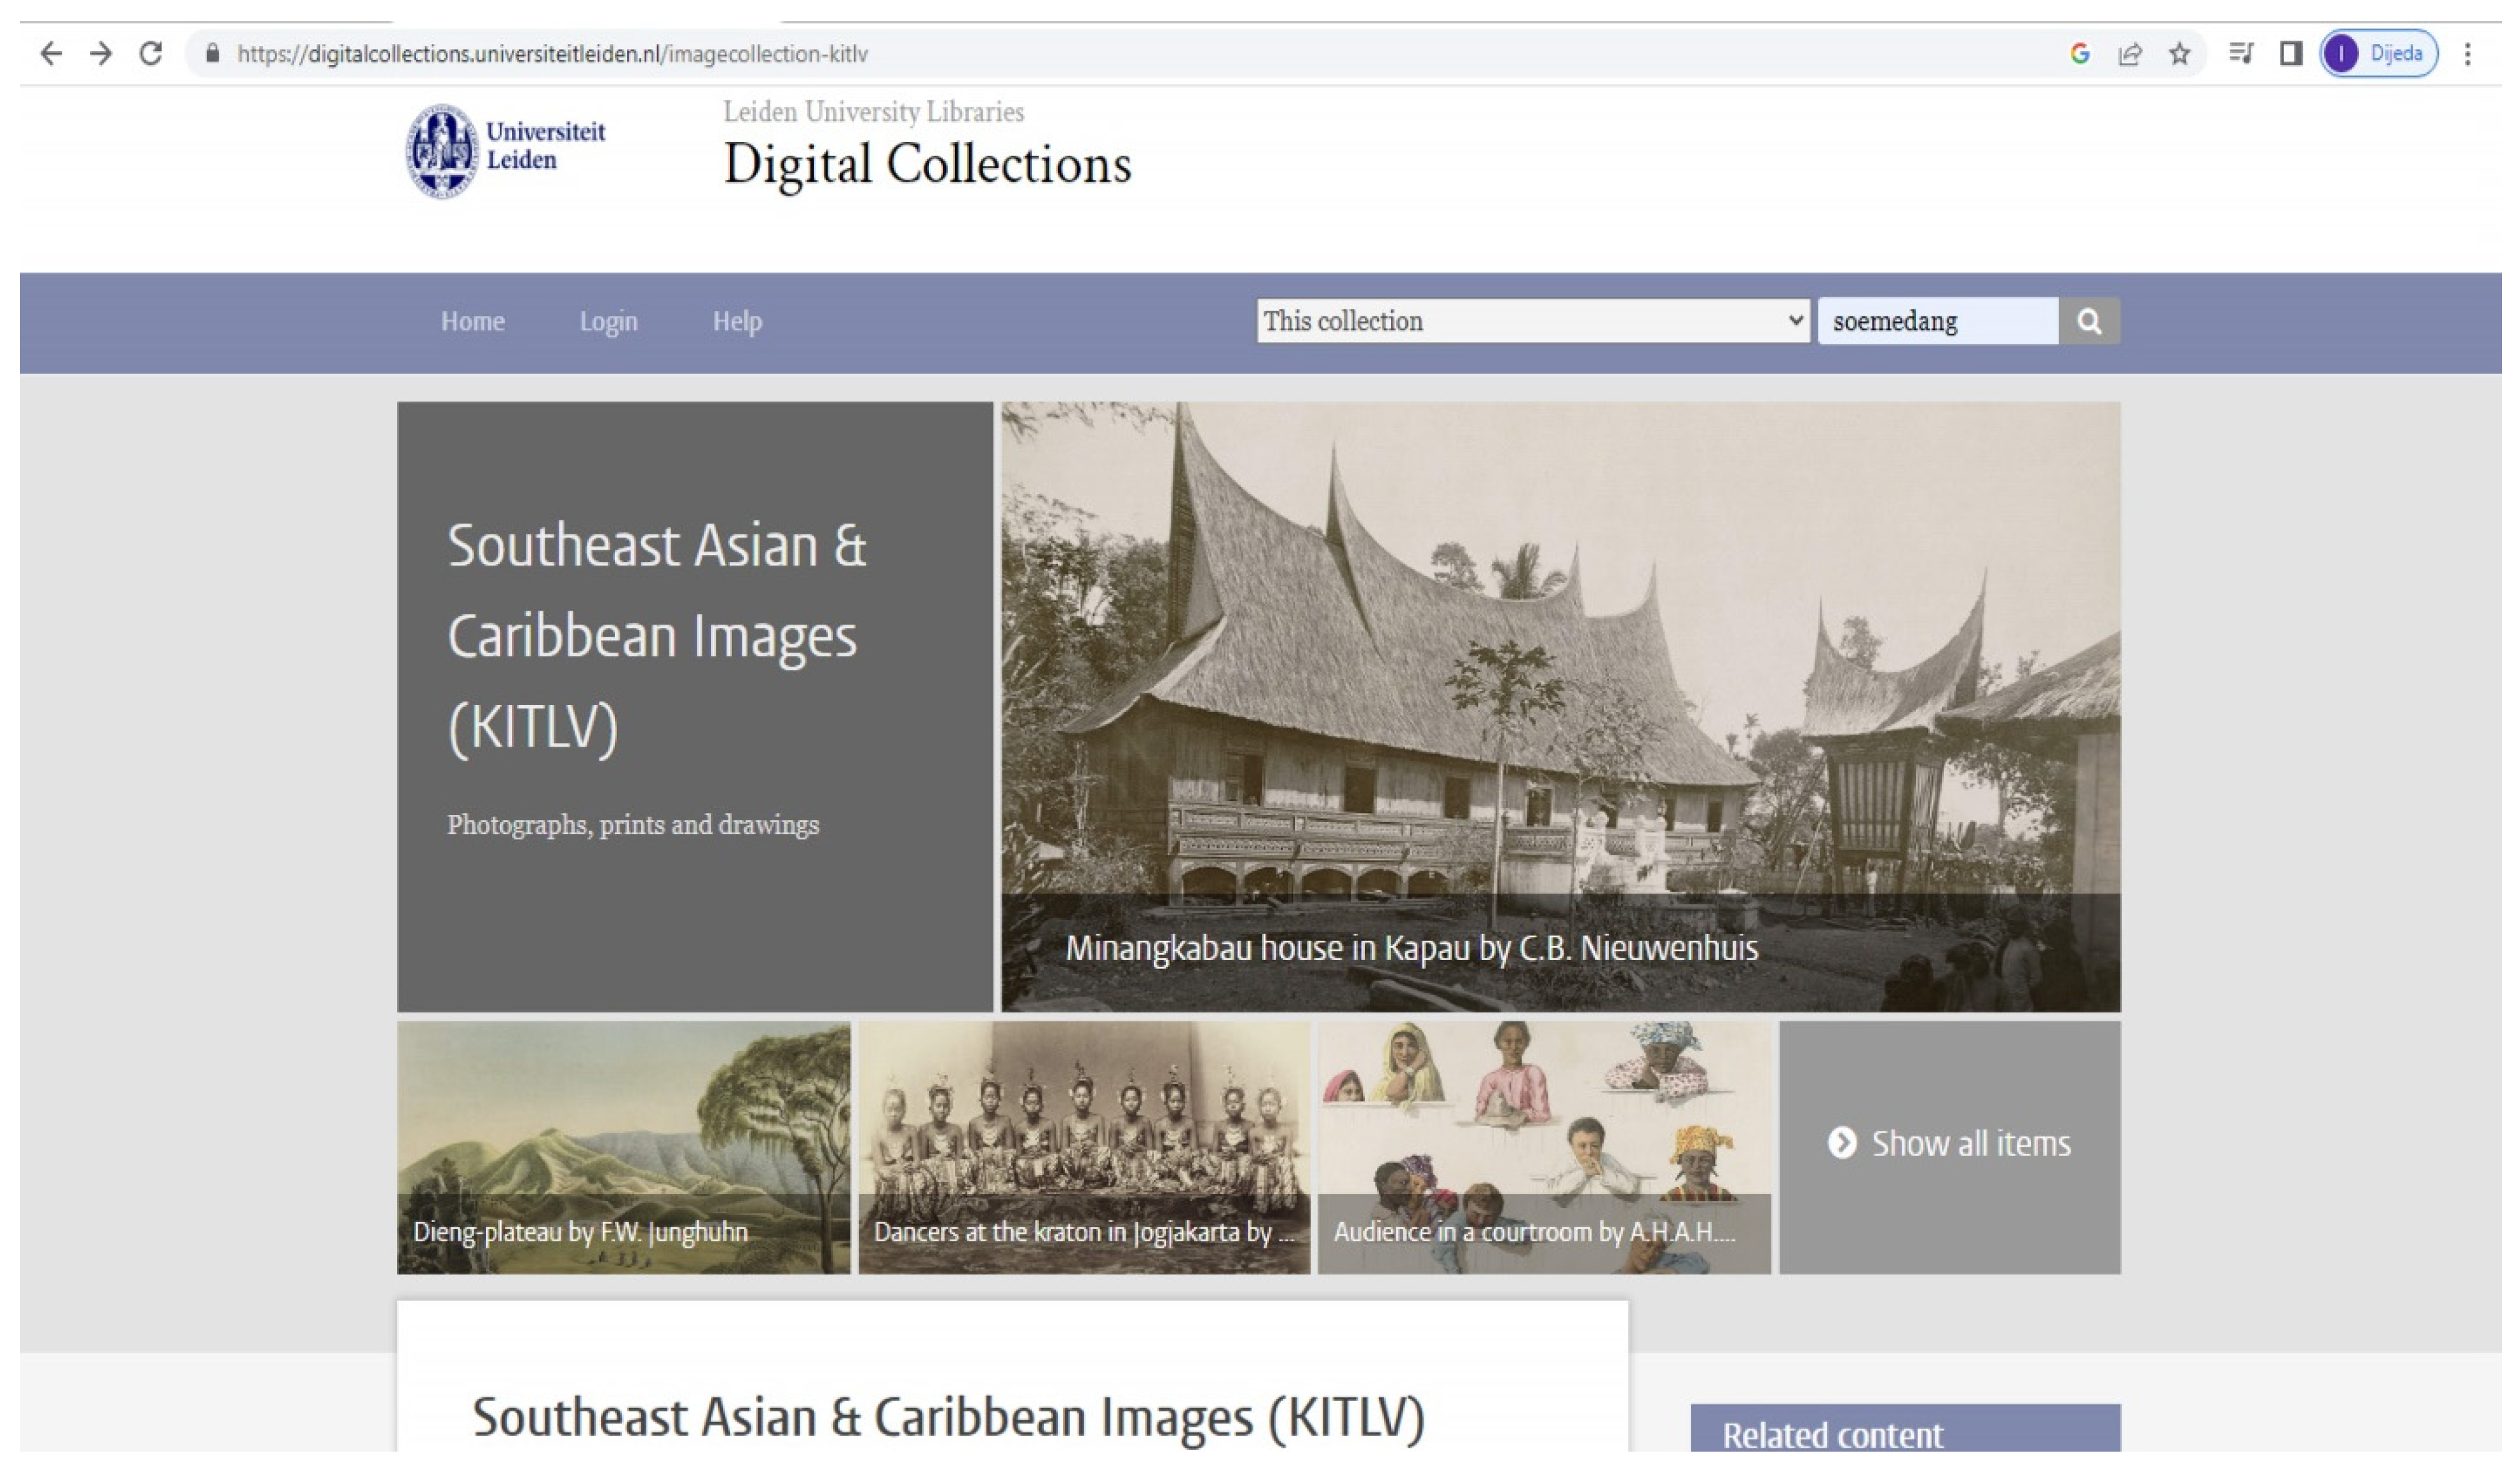
Task: Open Chrome three-dot menu
Action: [2467, 54]
